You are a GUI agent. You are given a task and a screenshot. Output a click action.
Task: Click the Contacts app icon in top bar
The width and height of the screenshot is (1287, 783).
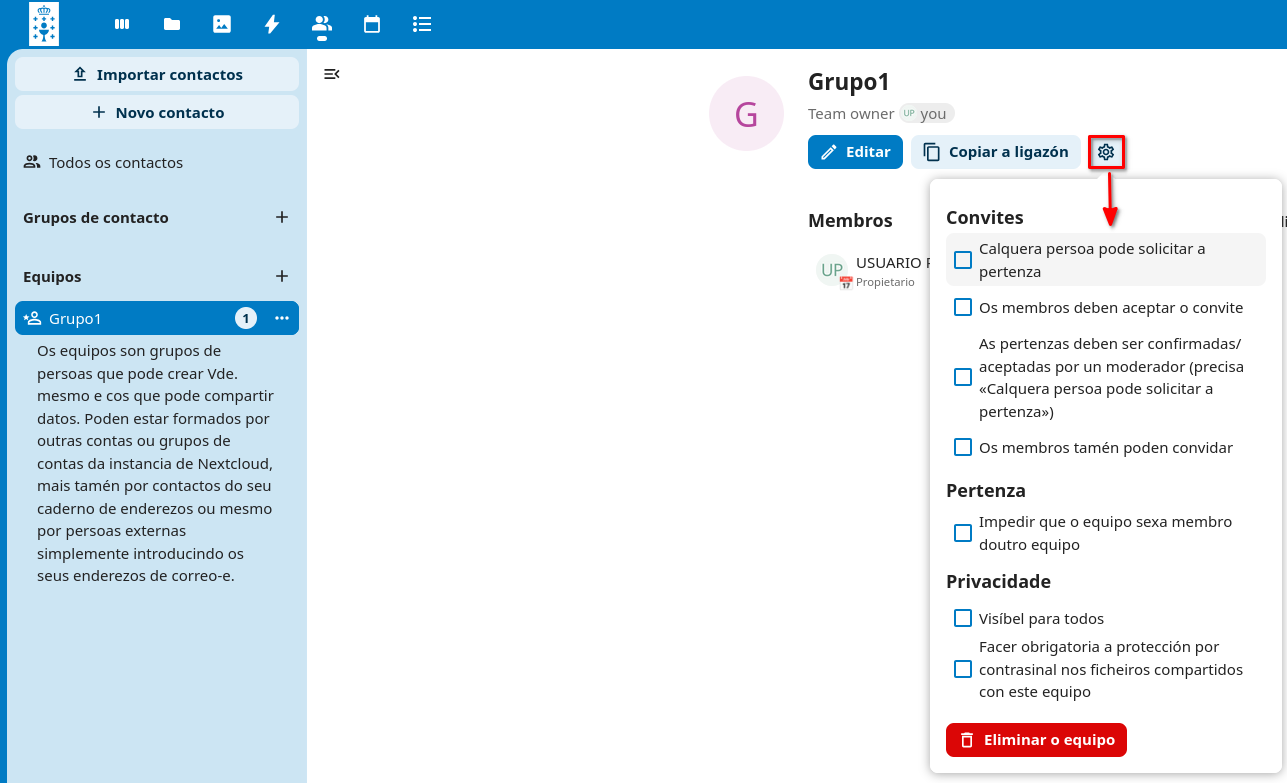pos(322,24)
